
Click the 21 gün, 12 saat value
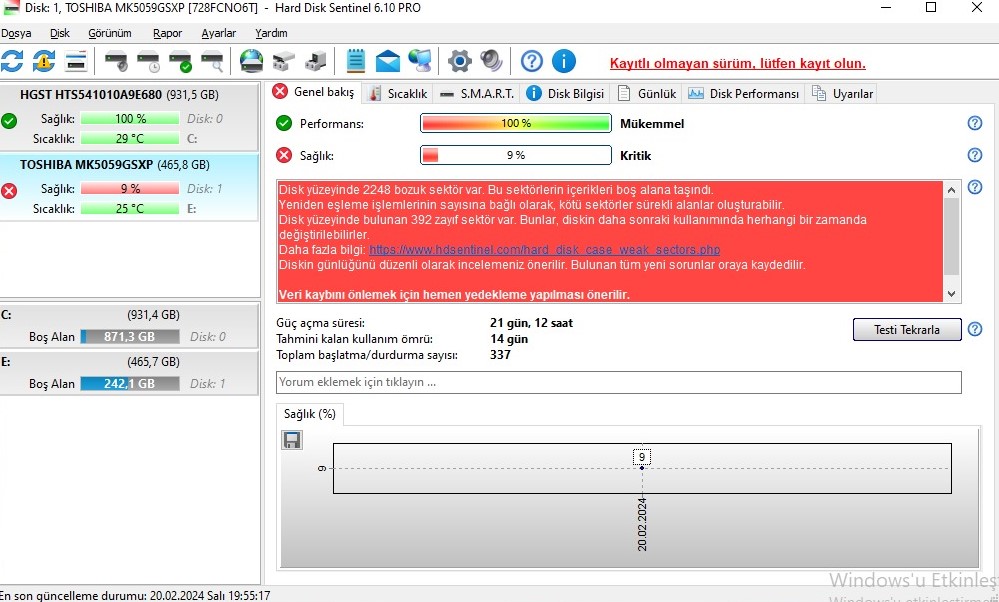[531, 323]
